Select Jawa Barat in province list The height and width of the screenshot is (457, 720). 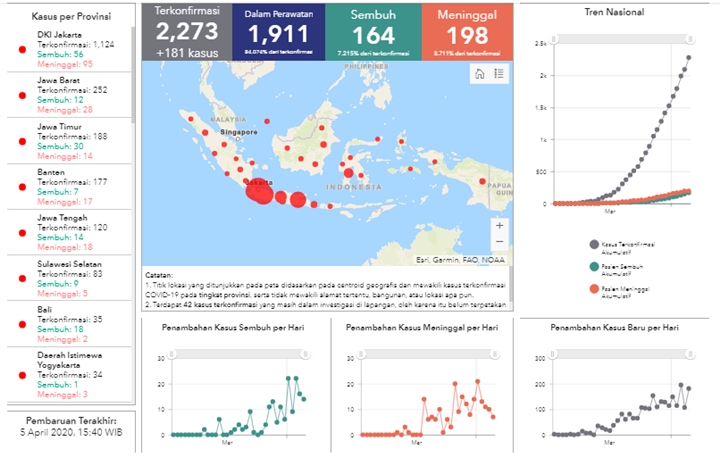[x=69, y=95]
